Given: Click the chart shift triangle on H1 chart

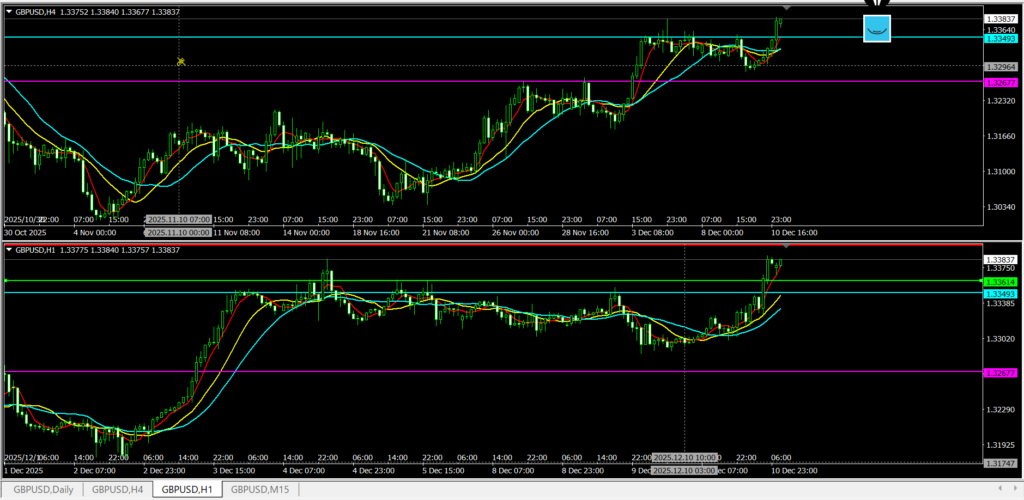Looking at the screenshot, I should 786,245.
